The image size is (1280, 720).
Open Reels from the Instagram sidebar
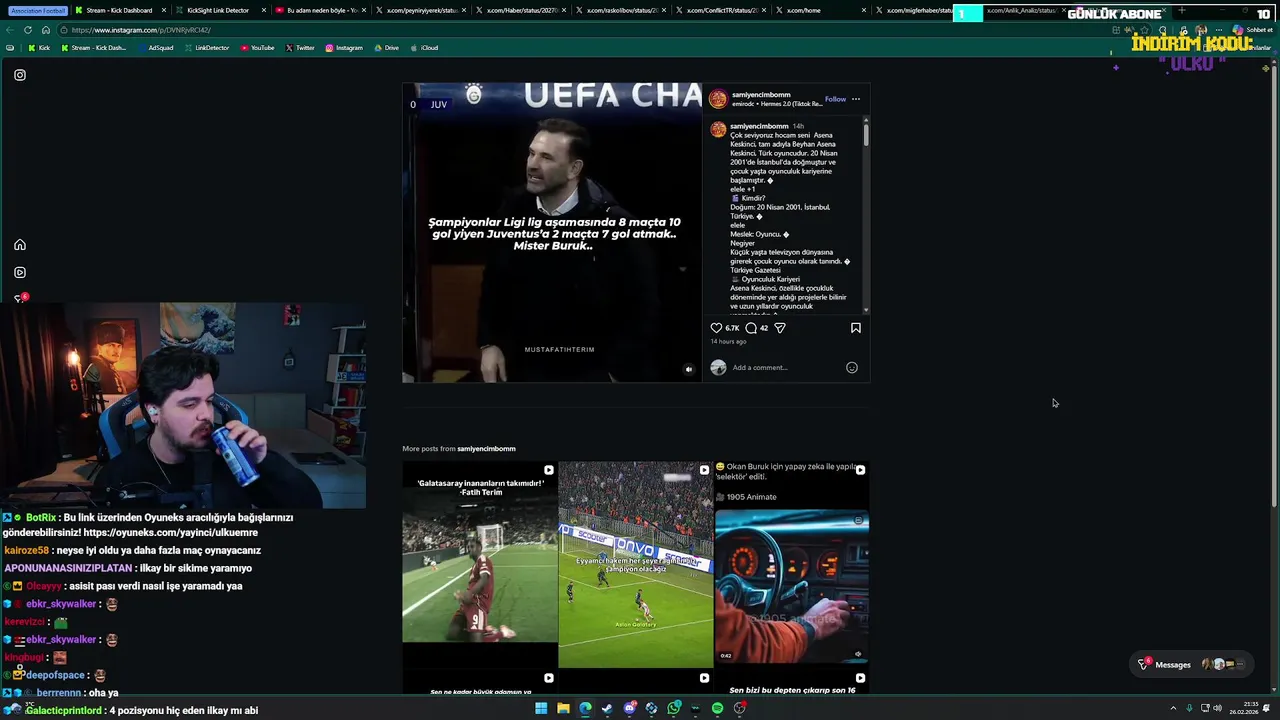[x=20, y=272]
